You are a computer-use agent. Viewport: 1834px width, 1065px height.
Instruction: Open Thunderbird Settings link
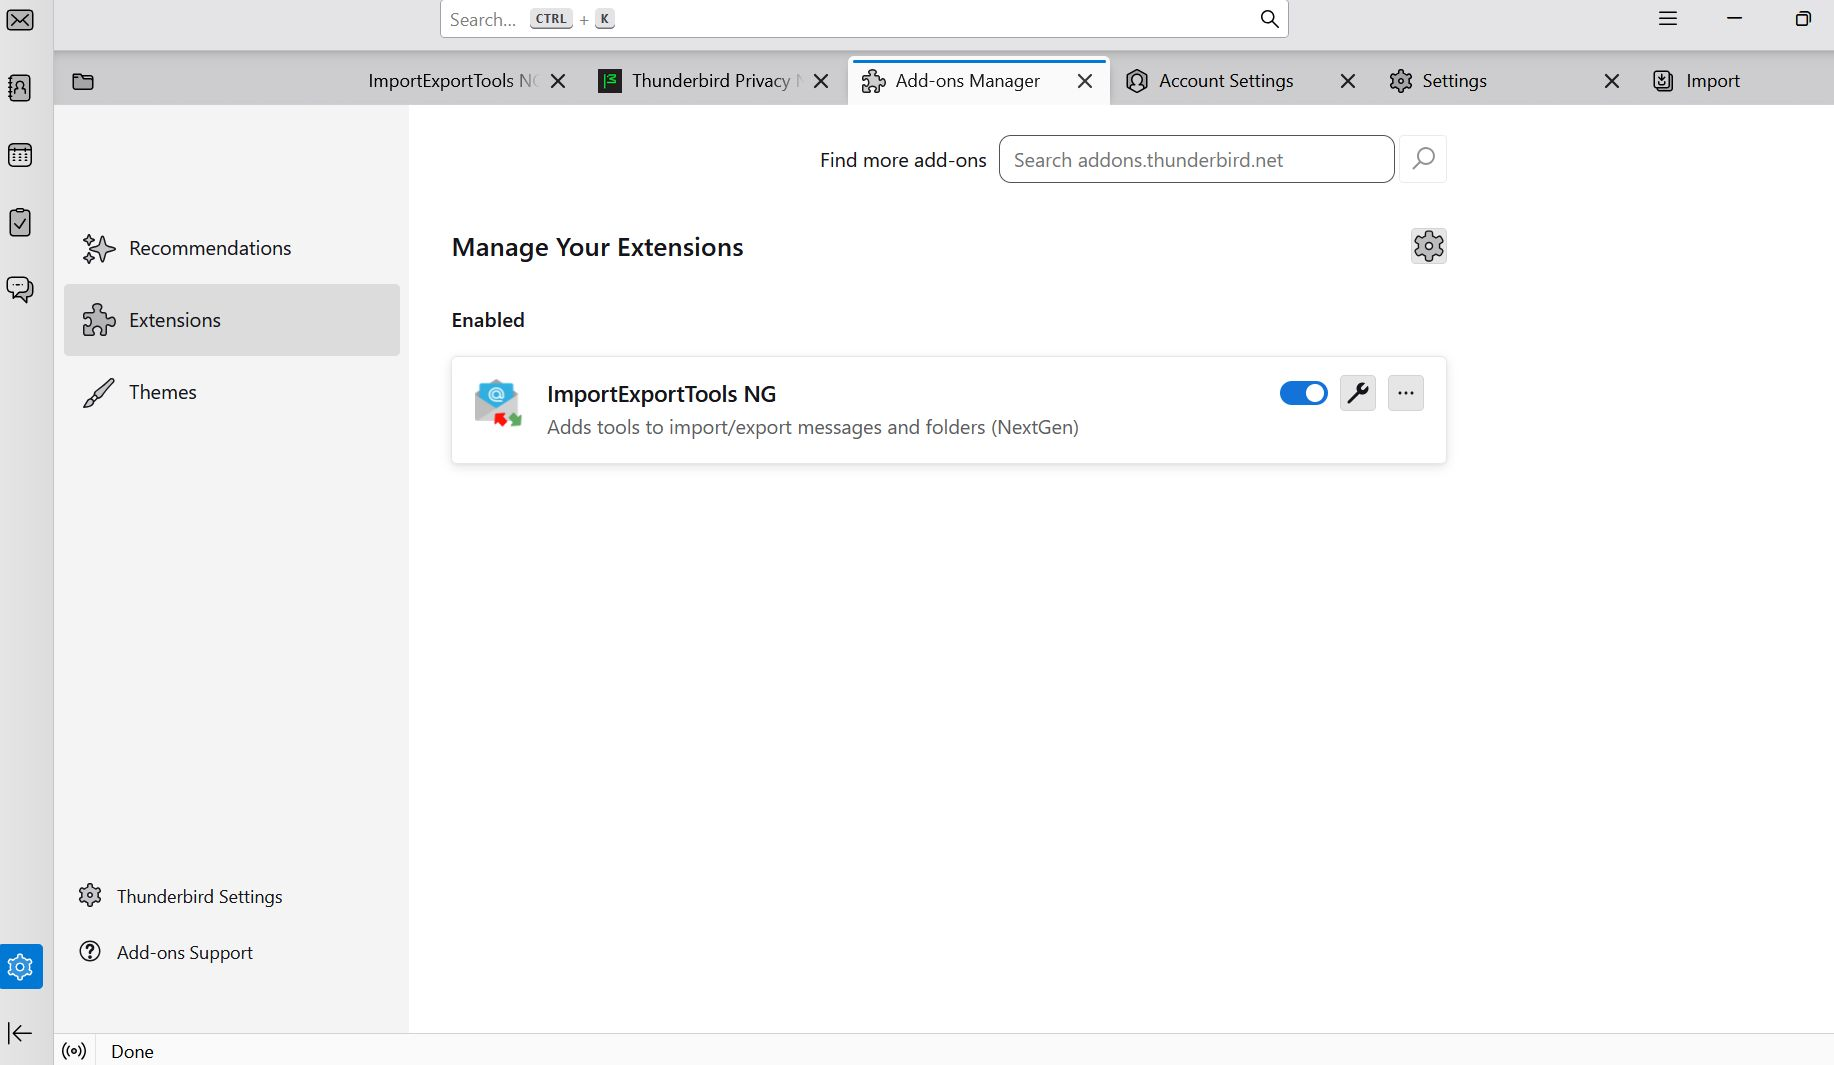click(x=181, y=896)
